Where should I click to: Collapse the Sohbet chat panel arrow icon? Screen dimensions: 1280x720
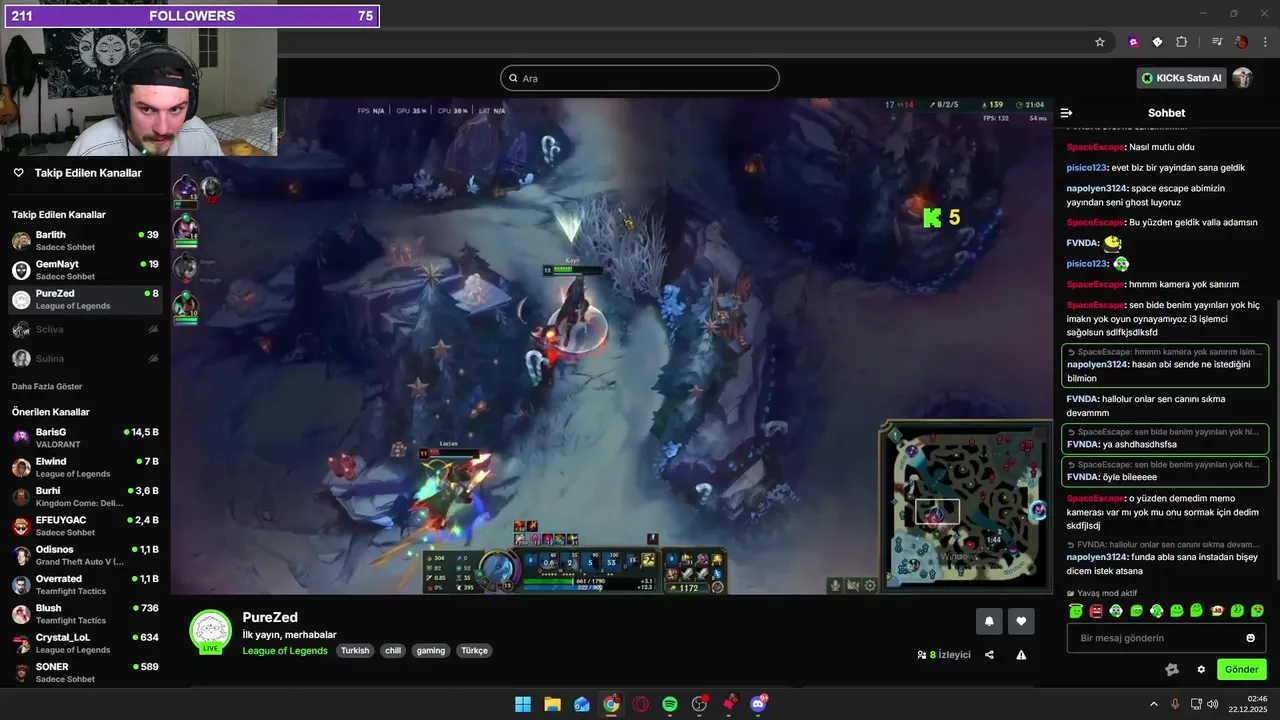pos(1066,113)
